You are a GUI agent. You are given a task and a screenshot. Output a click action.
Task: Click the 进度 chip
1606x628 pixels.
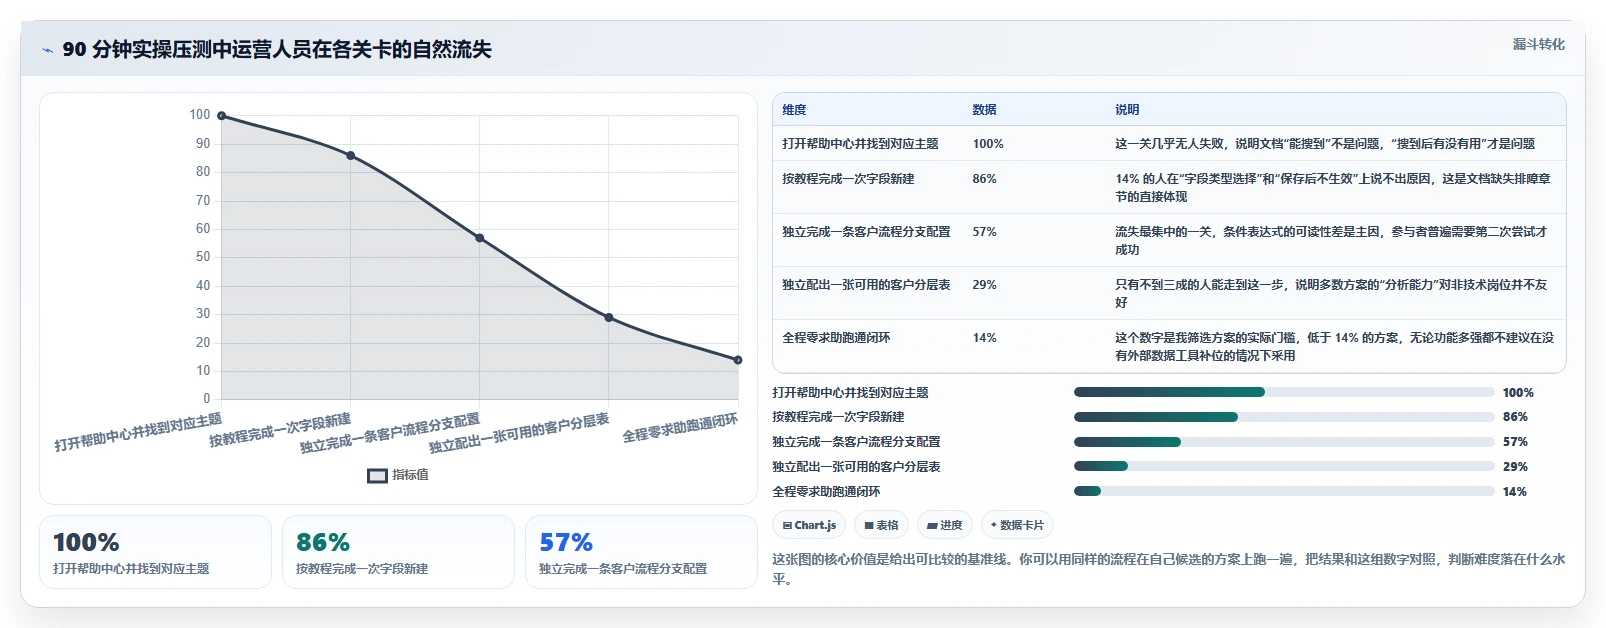pyautogui.click(x=944, y=525)
